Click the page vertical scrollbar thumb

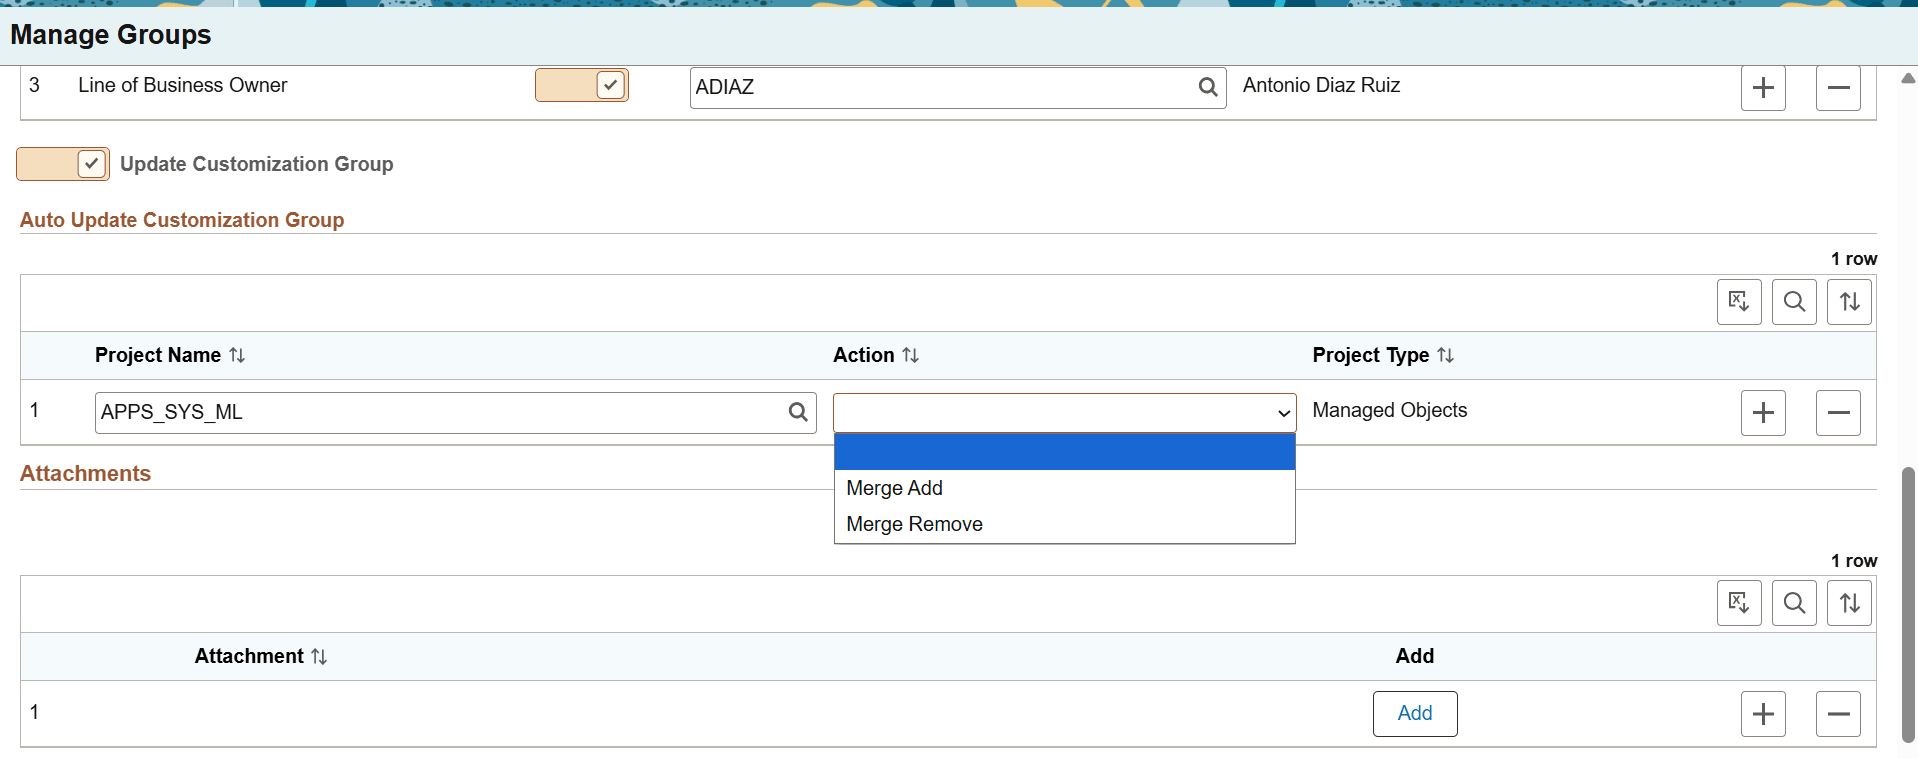click(1908, 604)
